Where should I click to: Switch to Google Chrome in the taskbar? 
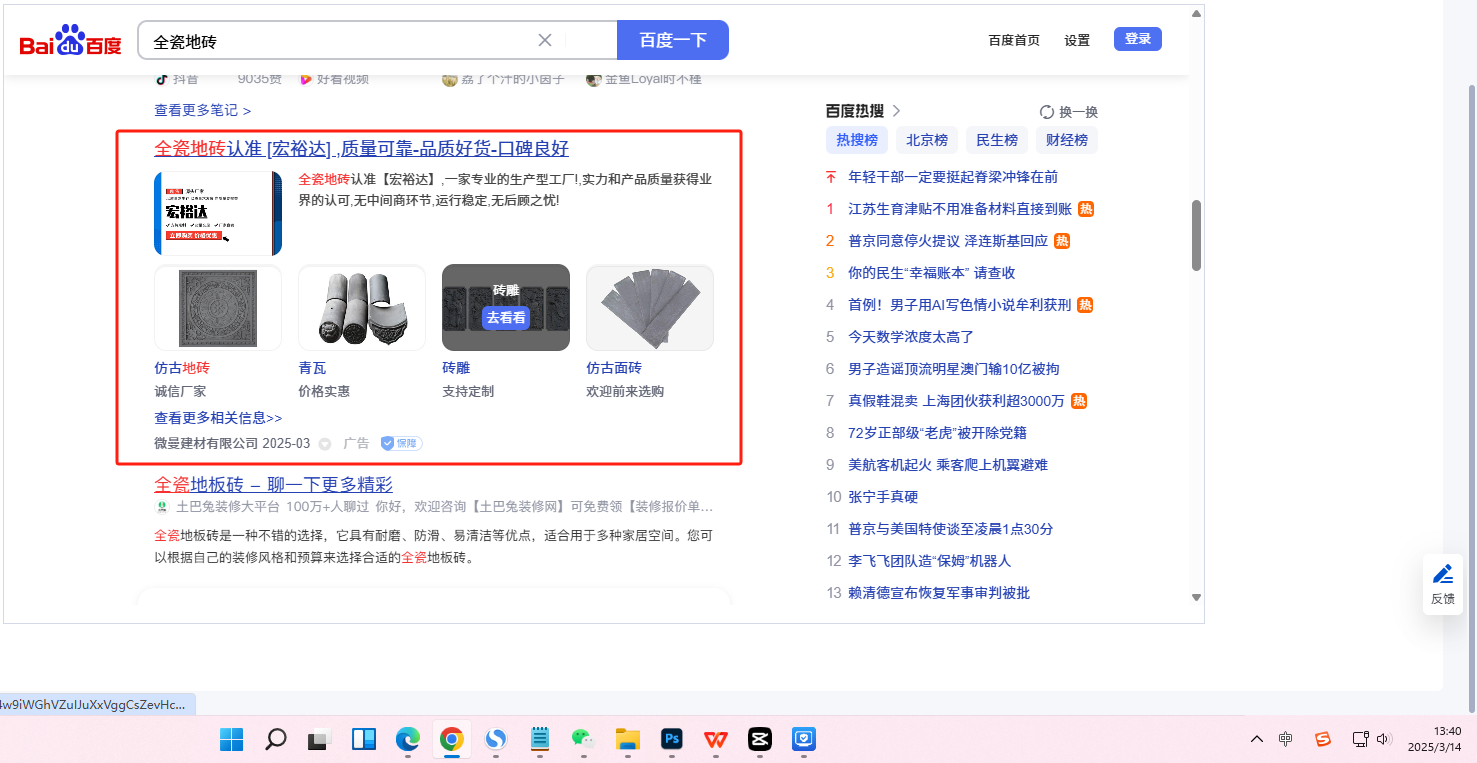[x=451, y=740]
